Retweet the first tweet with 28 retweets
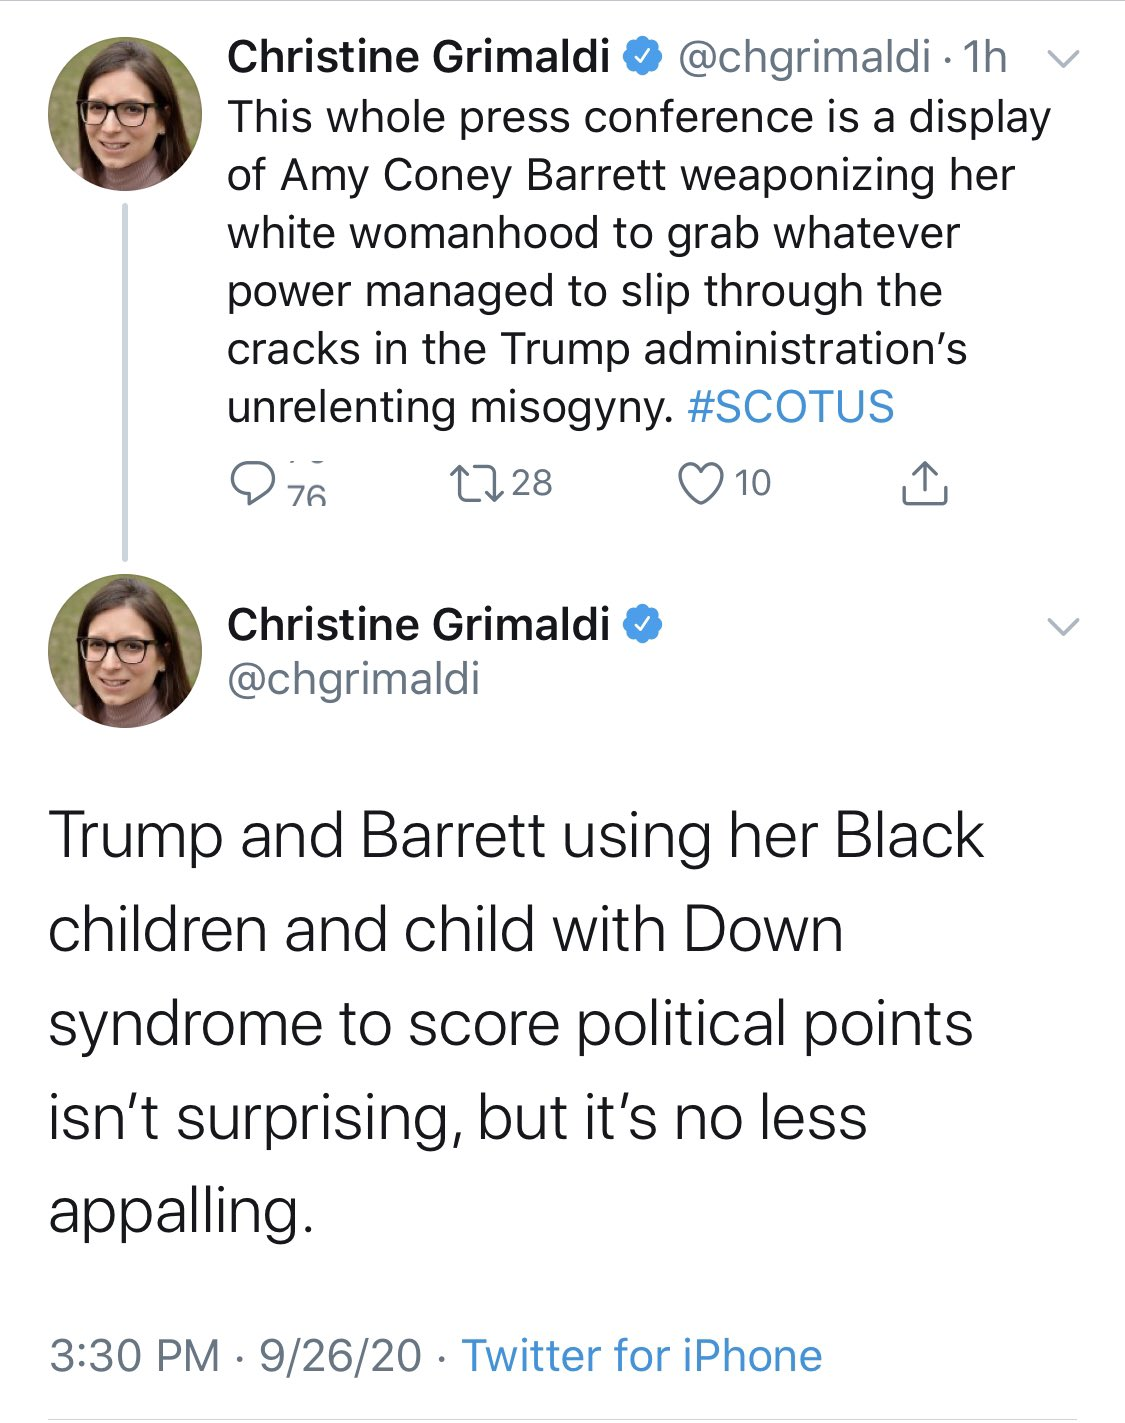Image resolution: width=1125 pixels, height=1423 pixels. [x=476, y=484]
